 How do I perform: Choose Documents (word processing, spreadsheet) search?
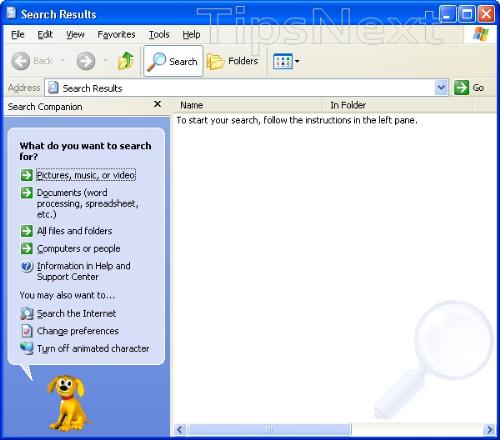[88, 203]
